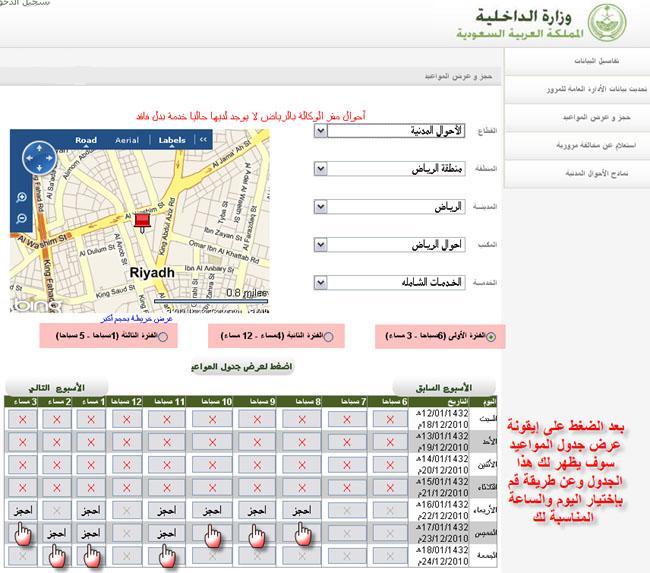
Task: Click the X in Sunday's 7 AM slot
Action: coord(347,442)
